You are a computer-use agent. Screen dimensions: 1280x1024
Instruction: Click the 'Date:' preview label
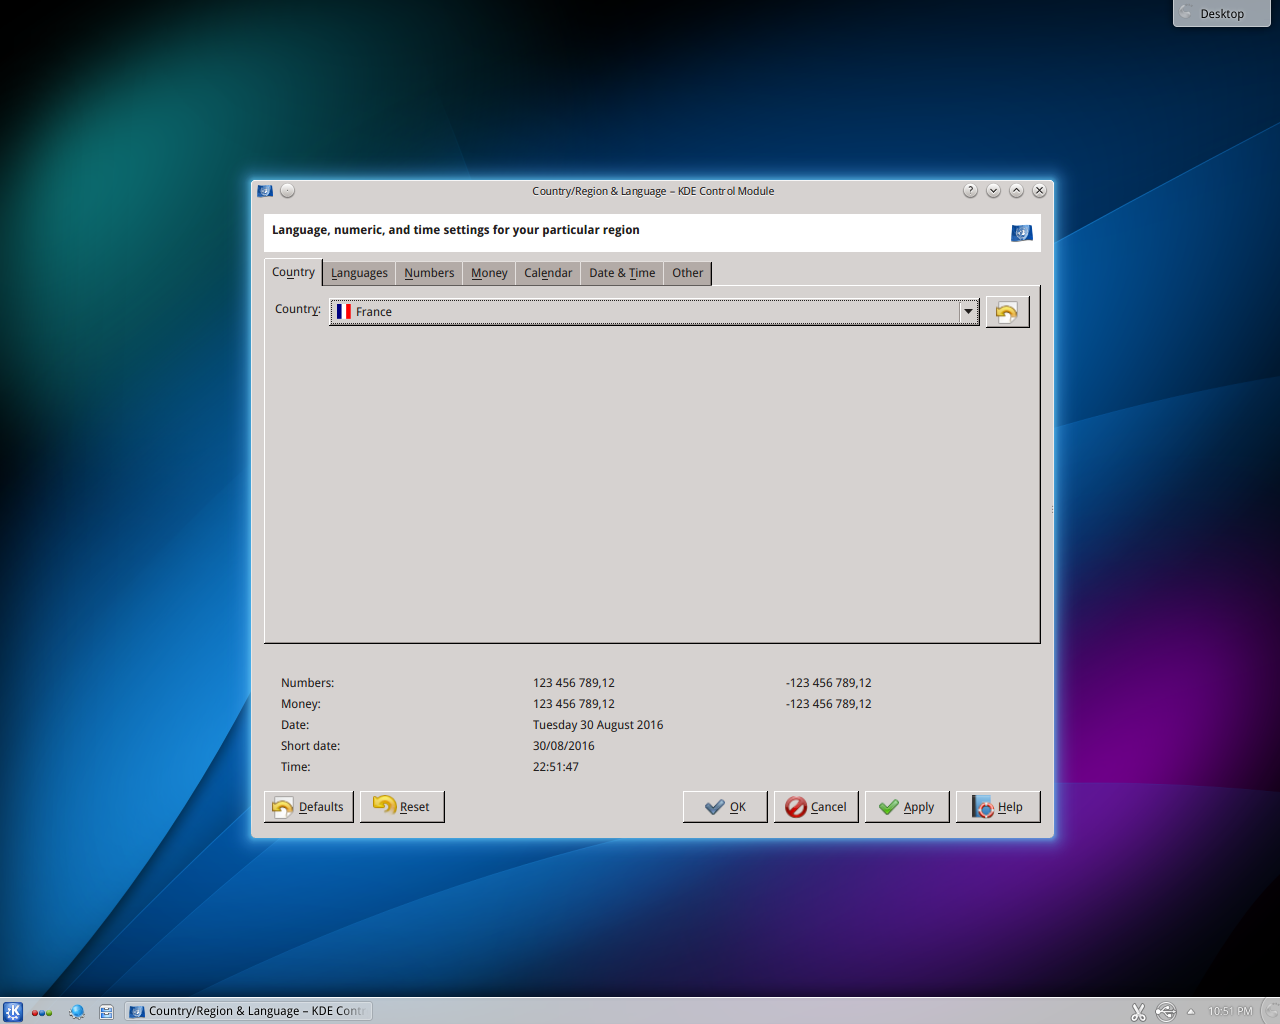point(295,725)
